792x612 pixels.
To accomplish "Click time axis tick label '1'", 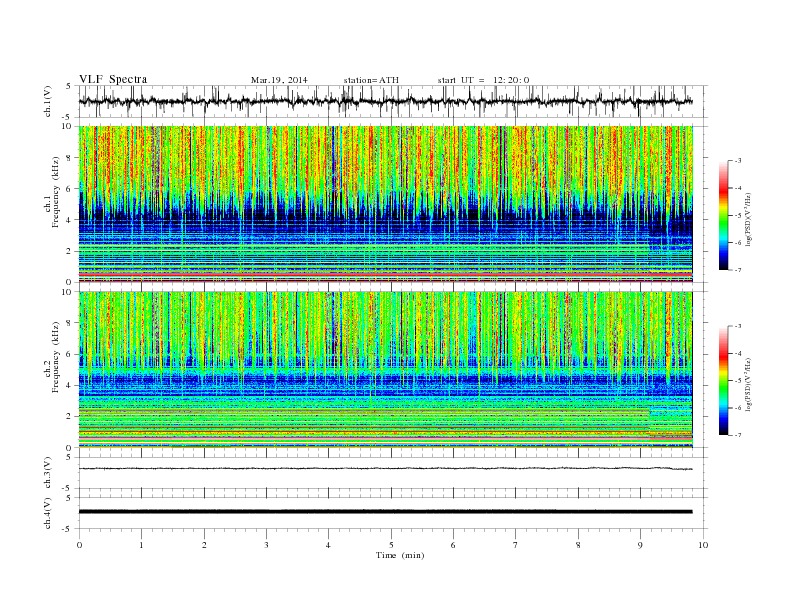I will 141,545.
